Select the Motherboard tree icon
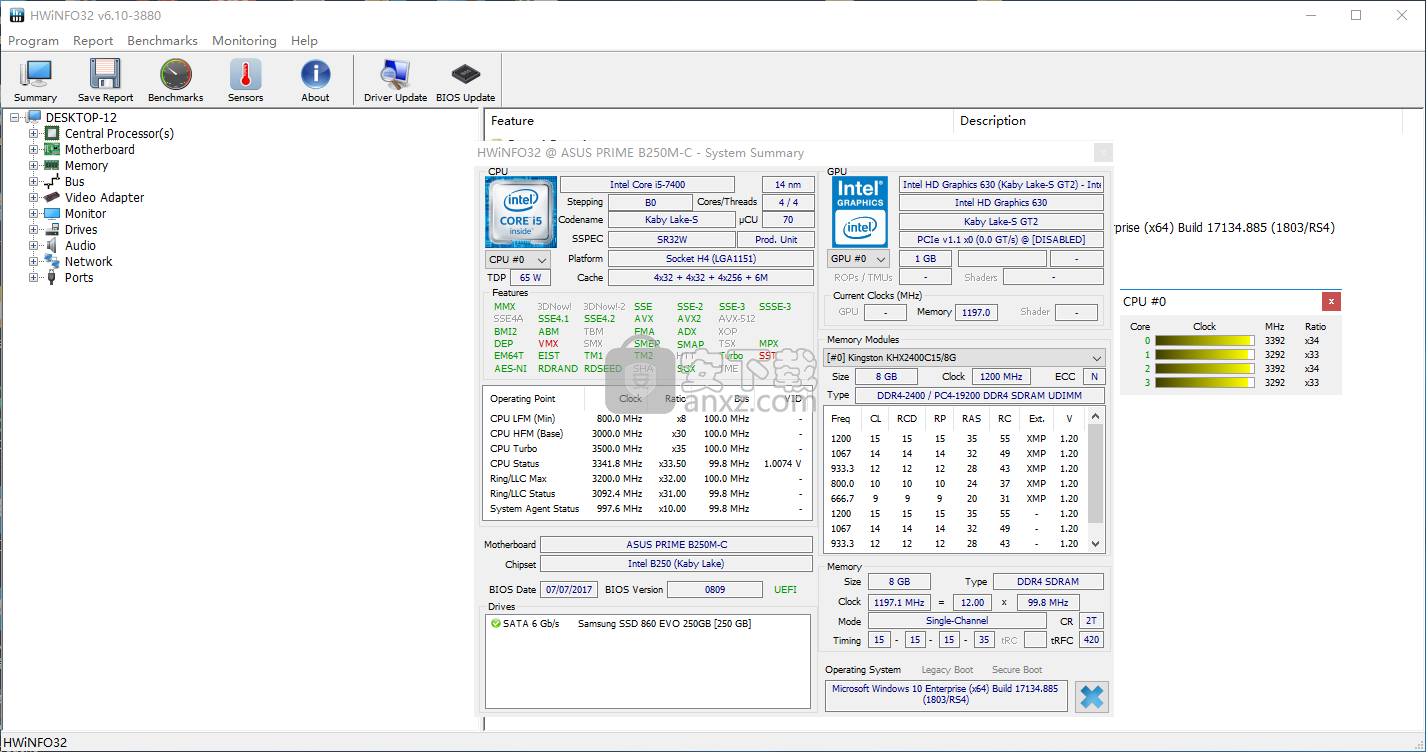This screenshot has width=1426, height=752. tap(52, 149)
